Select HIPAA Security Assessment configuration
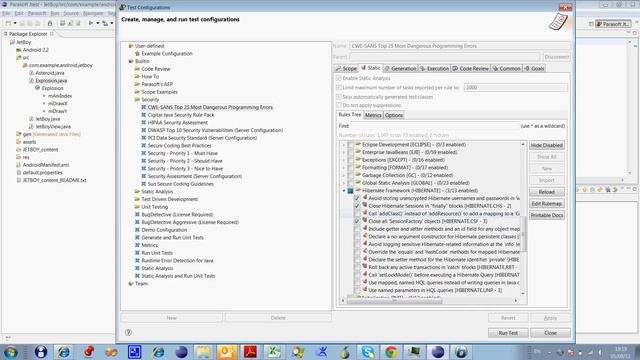Image resolution: width=640 pixels, height=360 pixels. tap(178, 122)
